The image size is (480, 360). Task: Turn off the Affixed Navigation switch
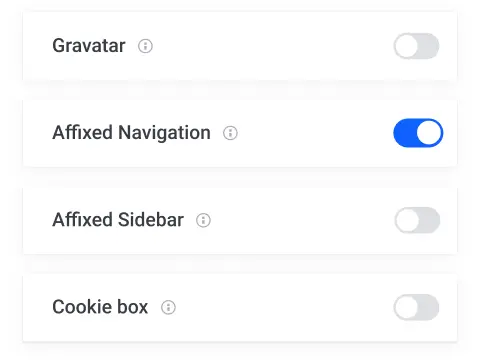pos(418,133)
